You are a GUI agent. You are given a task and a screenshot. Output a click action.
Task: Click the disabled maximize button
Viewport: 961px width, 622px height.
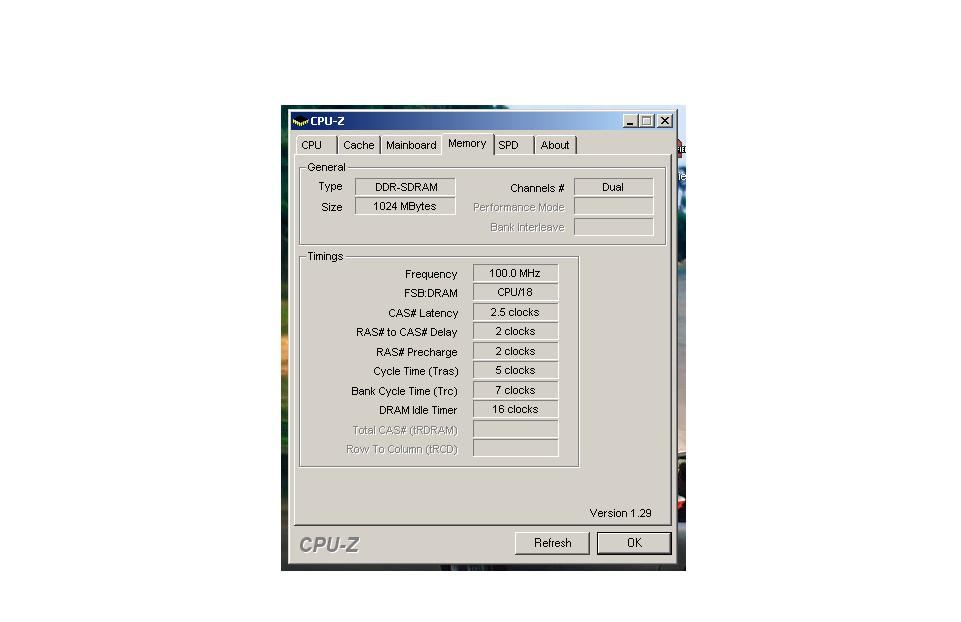pyautogui.click(x=647, y=121)
